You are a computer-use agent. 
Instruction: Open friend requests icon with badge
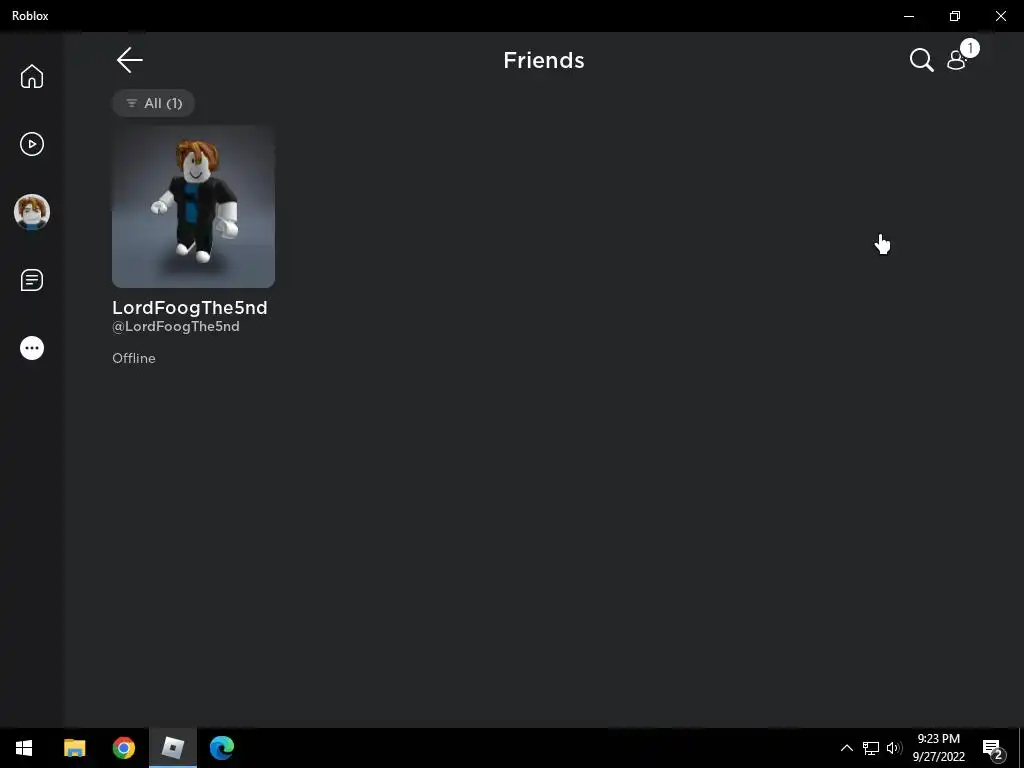pos(961,57)
